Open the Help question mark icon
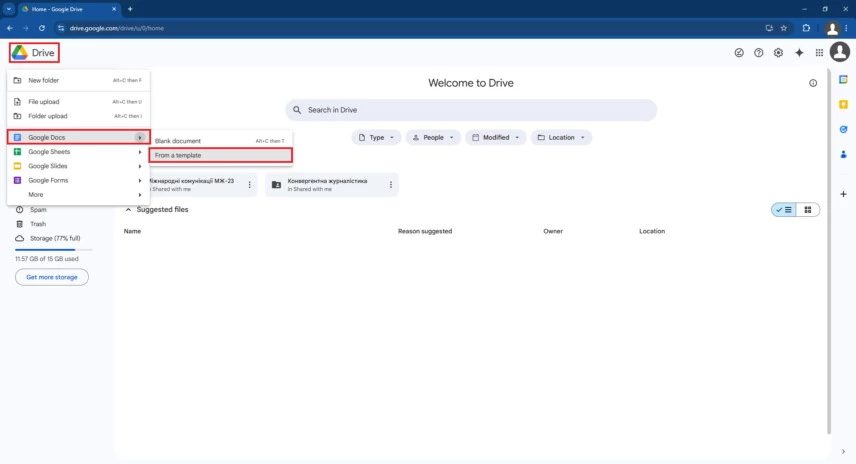 coord(758,53)
